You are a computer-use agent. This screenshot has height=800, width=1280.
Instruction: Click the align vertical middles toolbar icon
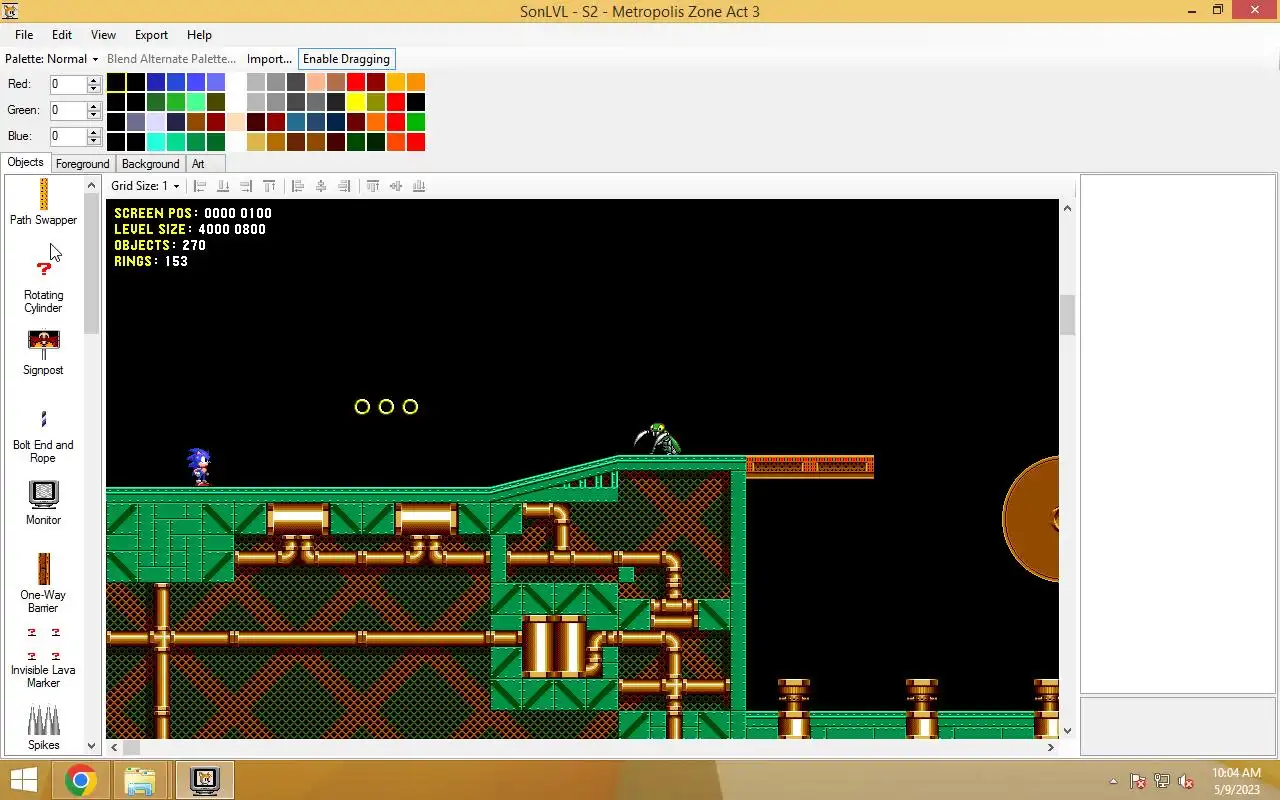(396, 186)
